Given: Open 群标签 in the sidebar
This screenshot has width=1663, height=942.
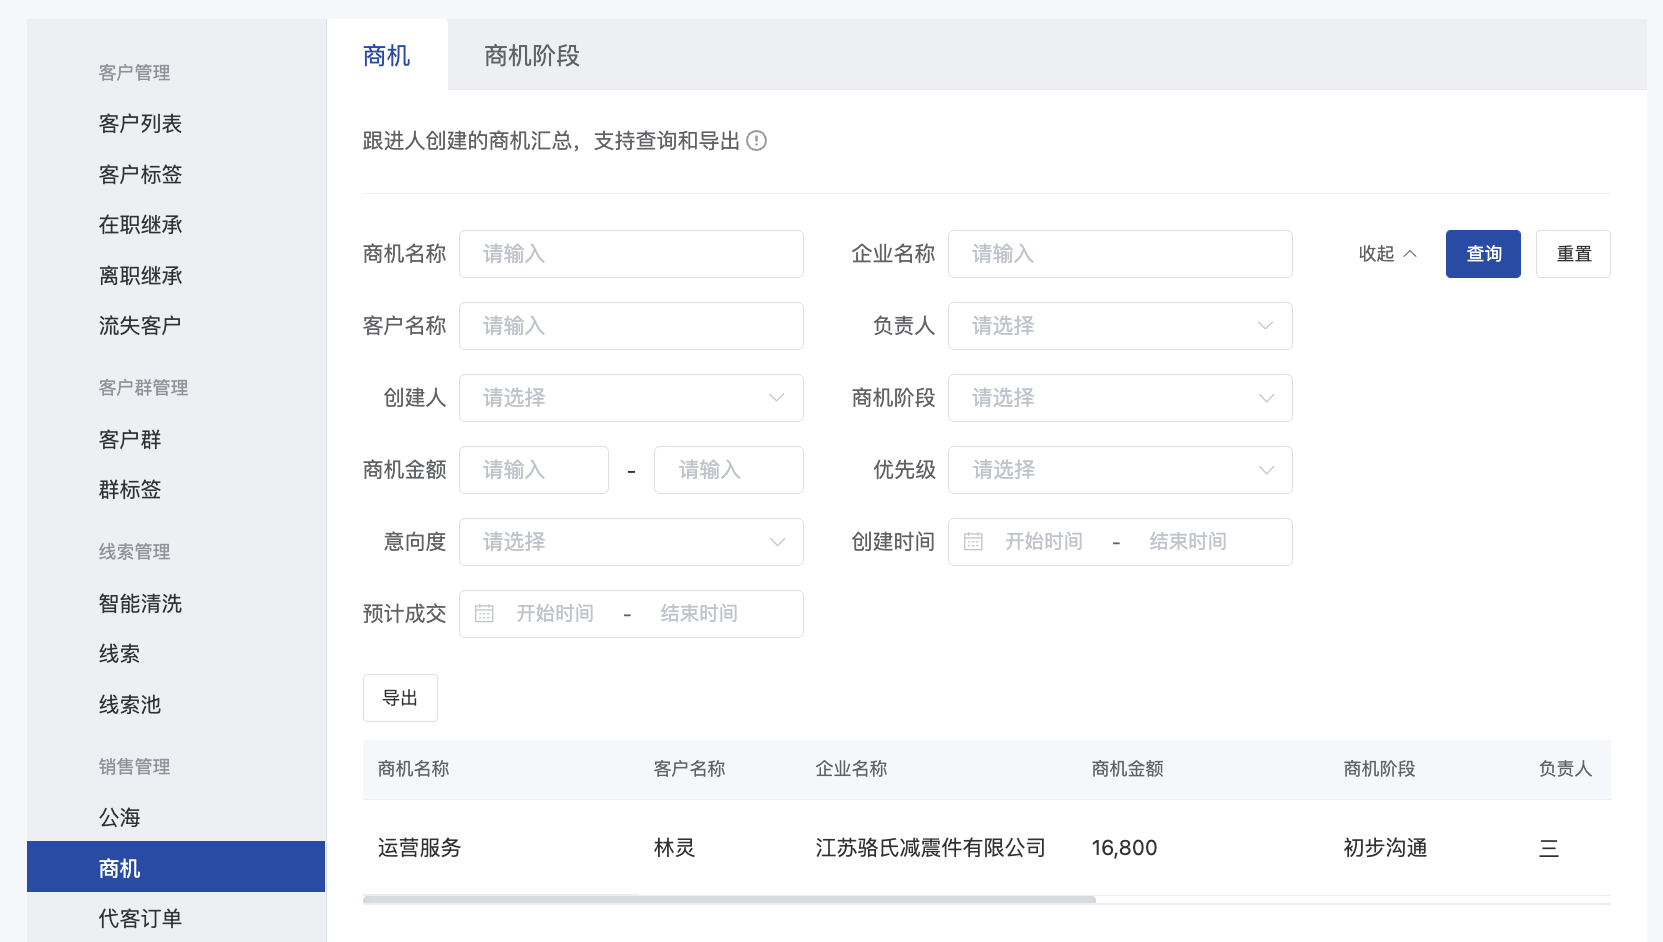Looking at the screenshot, I should pos(130,490).
